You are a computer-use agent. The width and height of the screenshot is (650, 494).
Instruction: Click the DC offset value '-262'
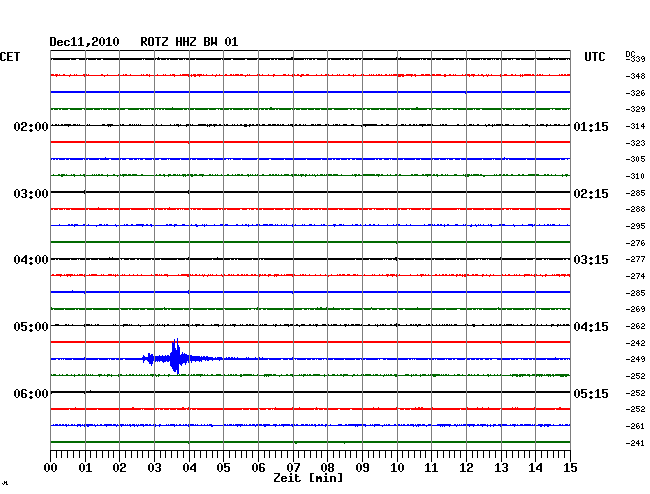pos(635,326)
